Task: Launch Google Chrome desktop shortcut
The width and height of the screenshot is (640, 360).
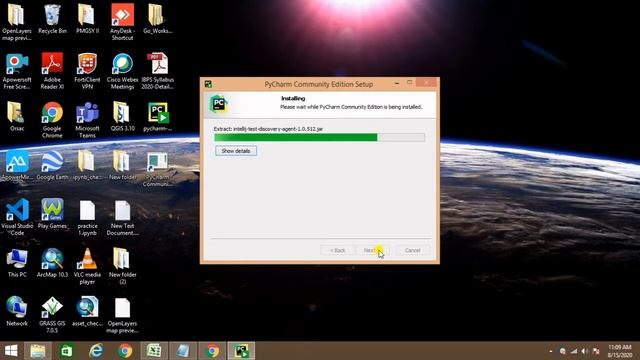Action: click(52, 120)
